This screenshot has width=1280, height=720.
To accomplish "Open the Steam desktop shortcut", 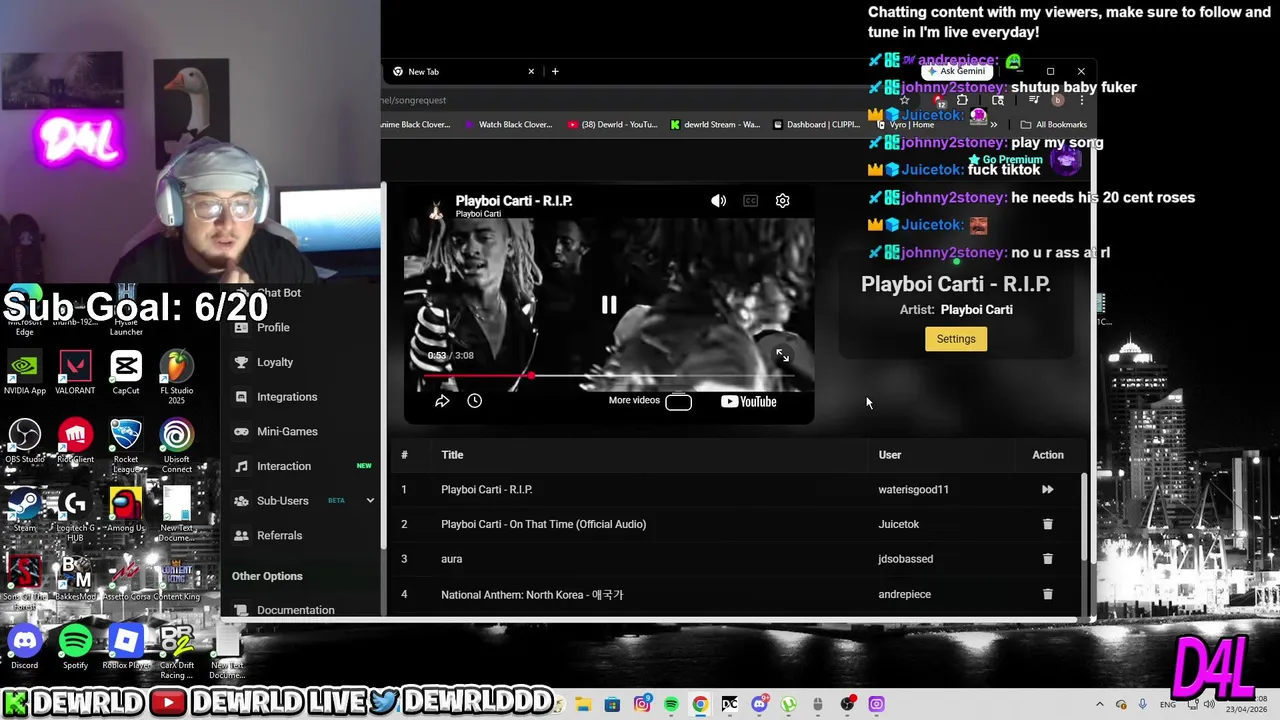I will coord(25,510).
